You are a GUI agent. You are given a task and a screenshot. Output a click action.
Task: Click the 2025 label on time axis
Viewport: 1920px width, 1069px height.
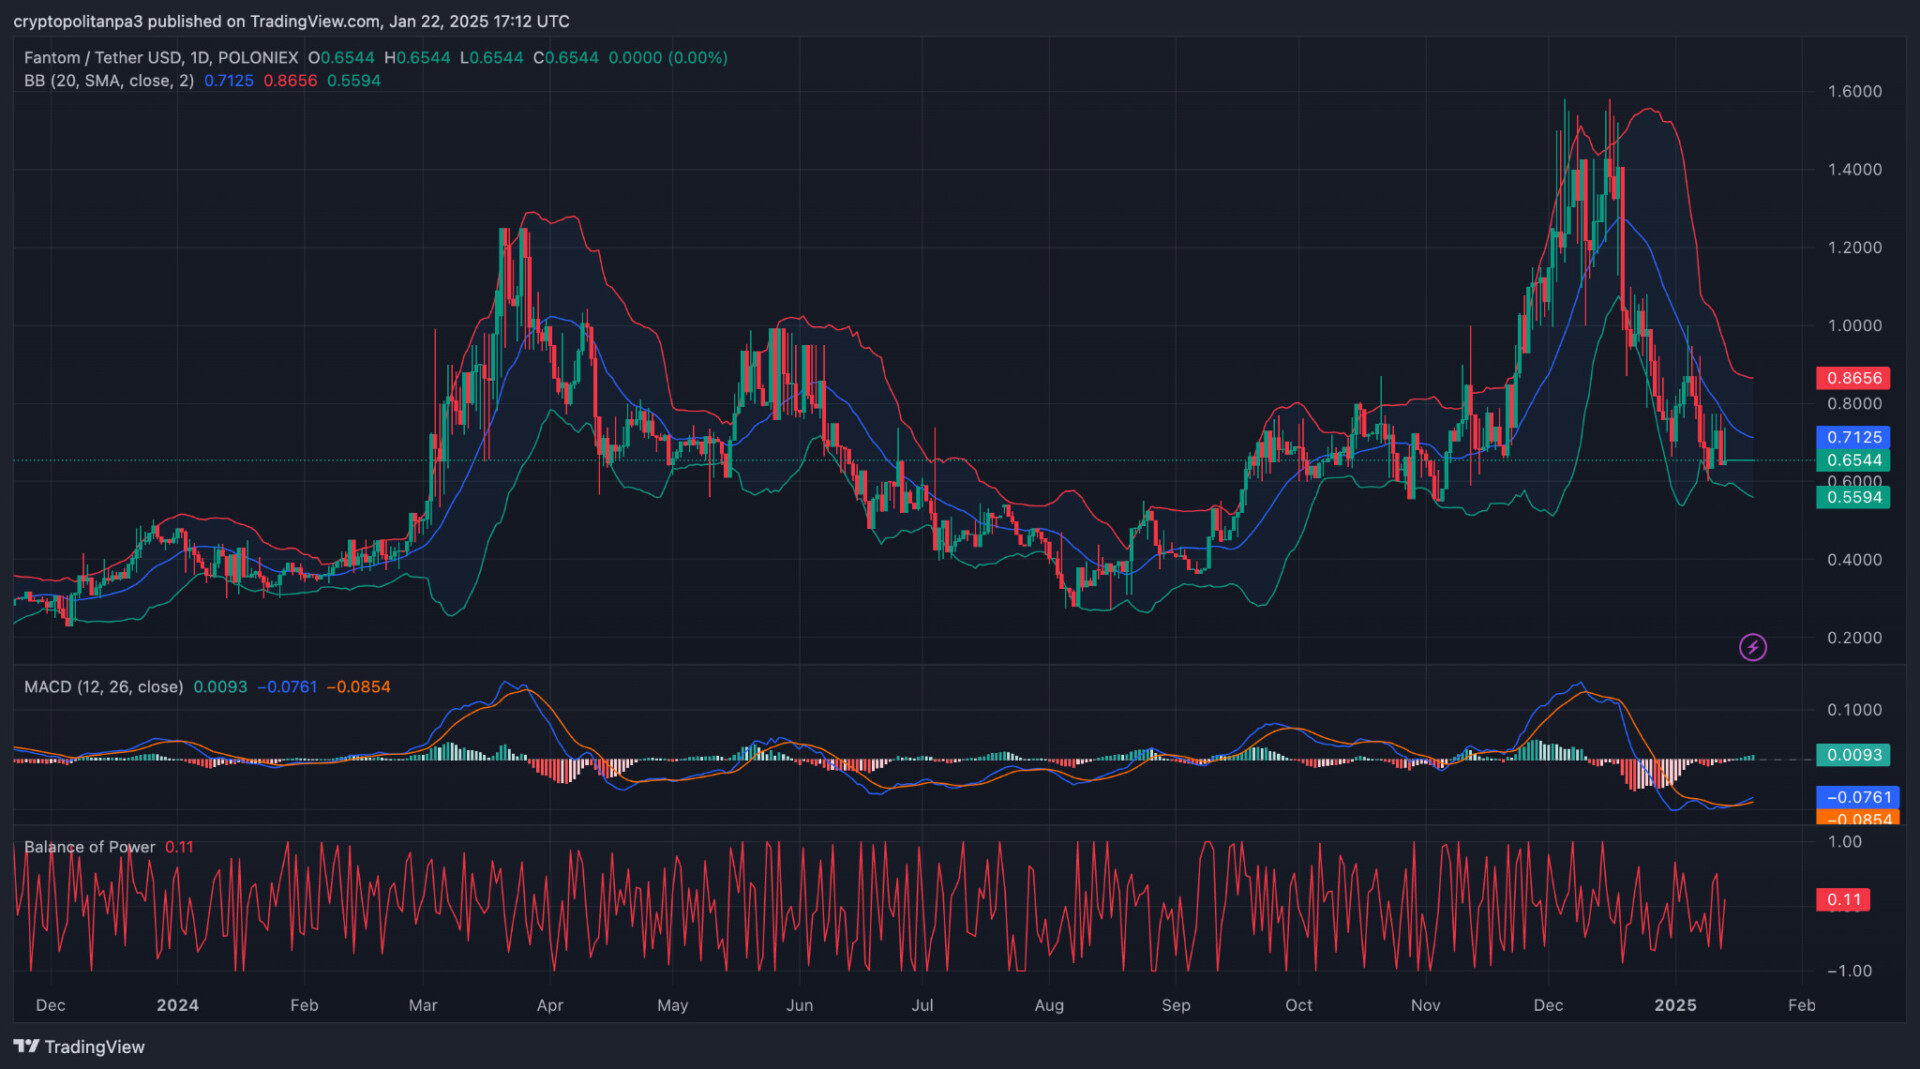pyautogui.click(x=1675, y=1005)
